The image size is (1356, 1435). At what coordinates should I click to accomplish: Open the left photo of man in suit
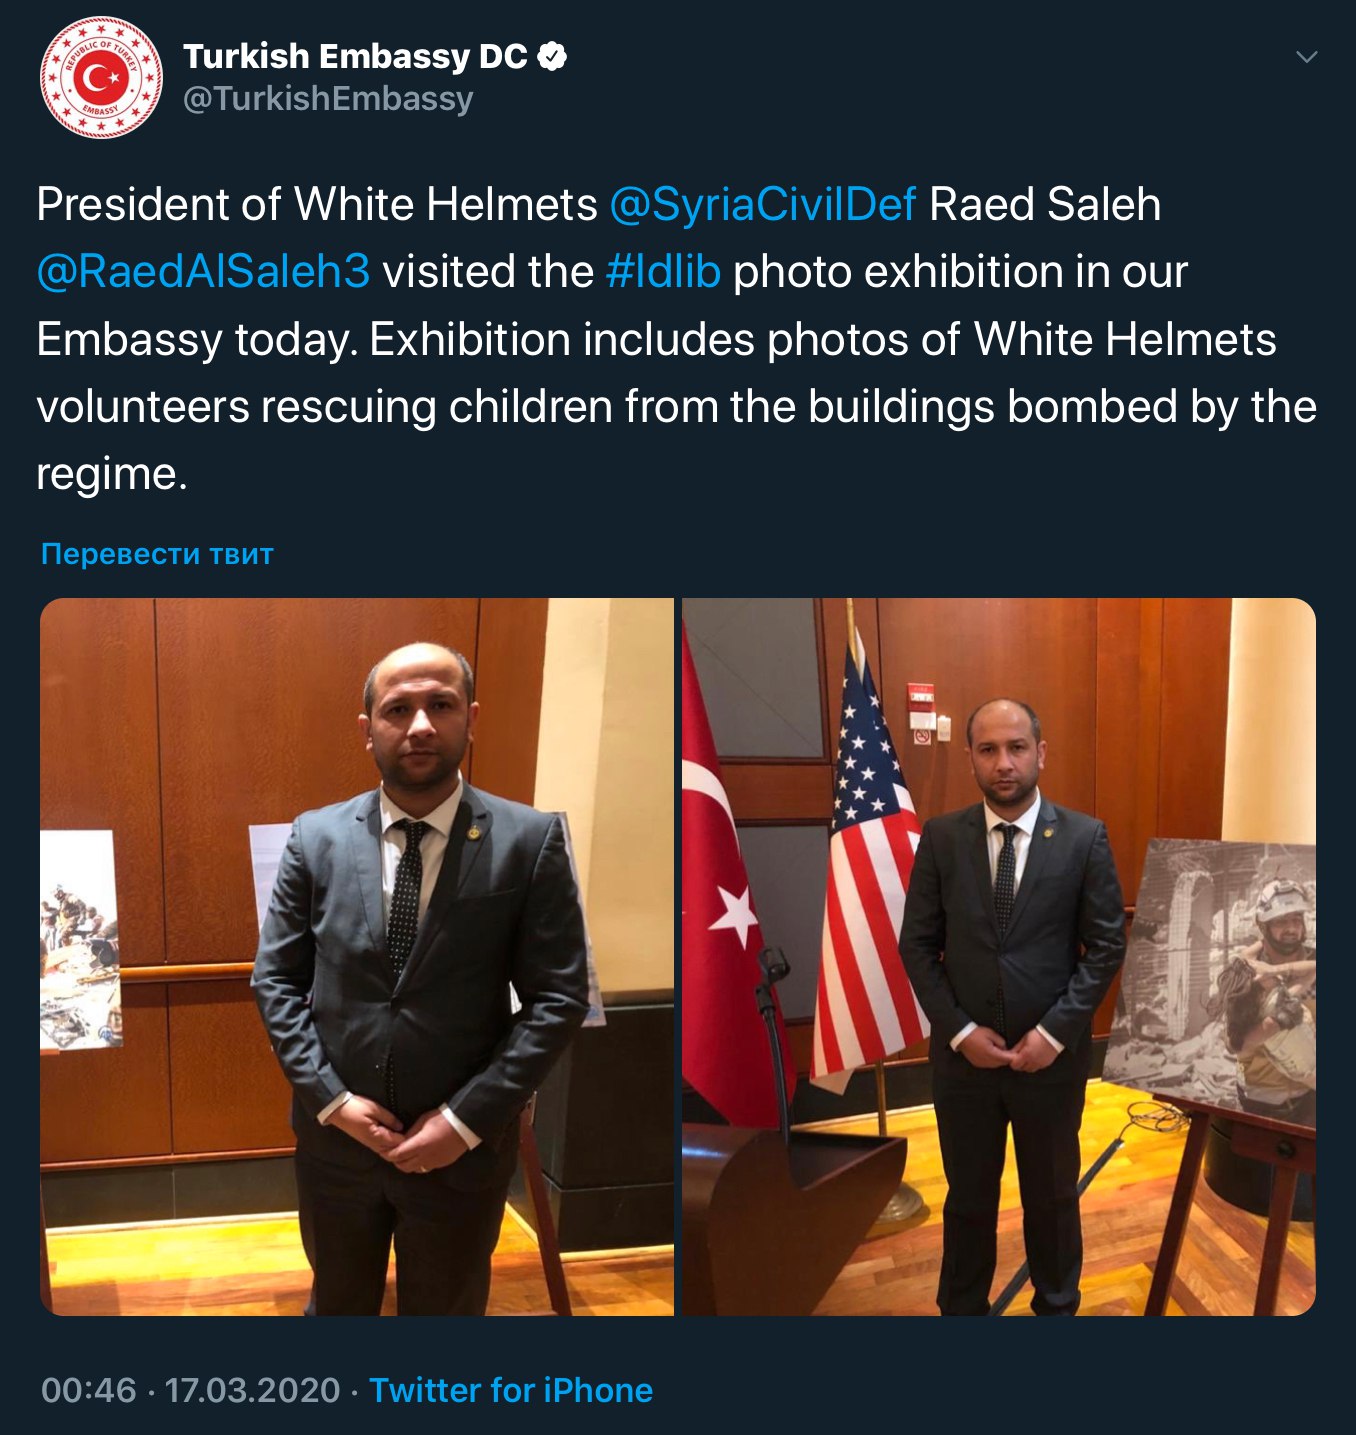(x=357, y=957)
